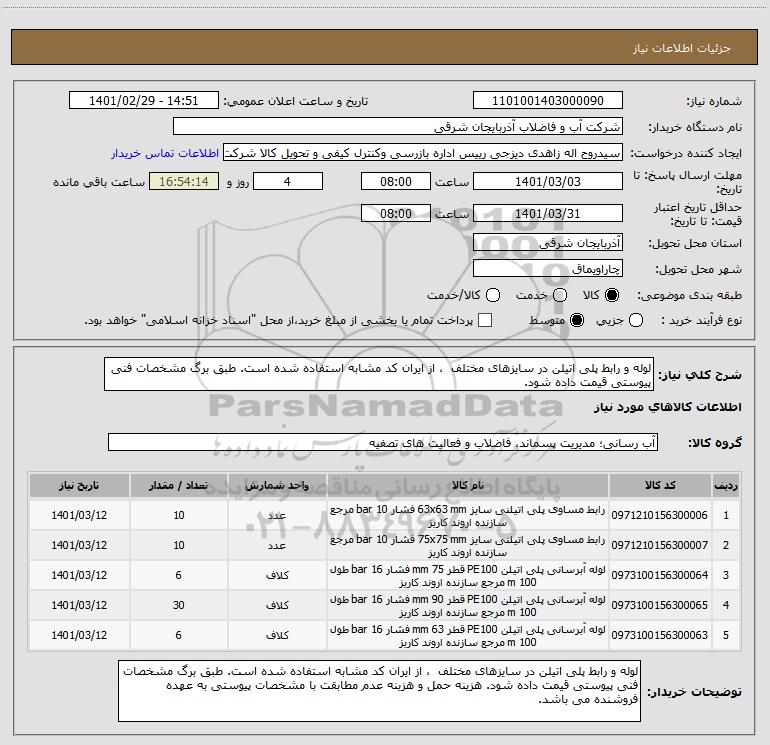Click the remaining days field showing 4

point(287,181)
